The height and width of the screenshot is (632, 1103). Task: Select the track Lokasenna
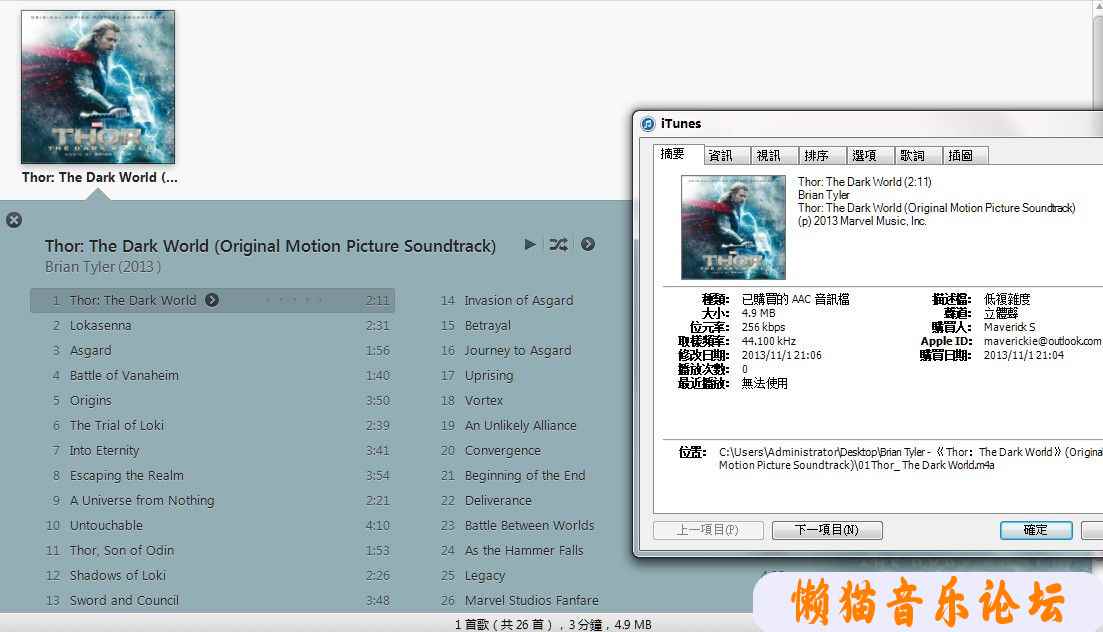coord(212,326)
